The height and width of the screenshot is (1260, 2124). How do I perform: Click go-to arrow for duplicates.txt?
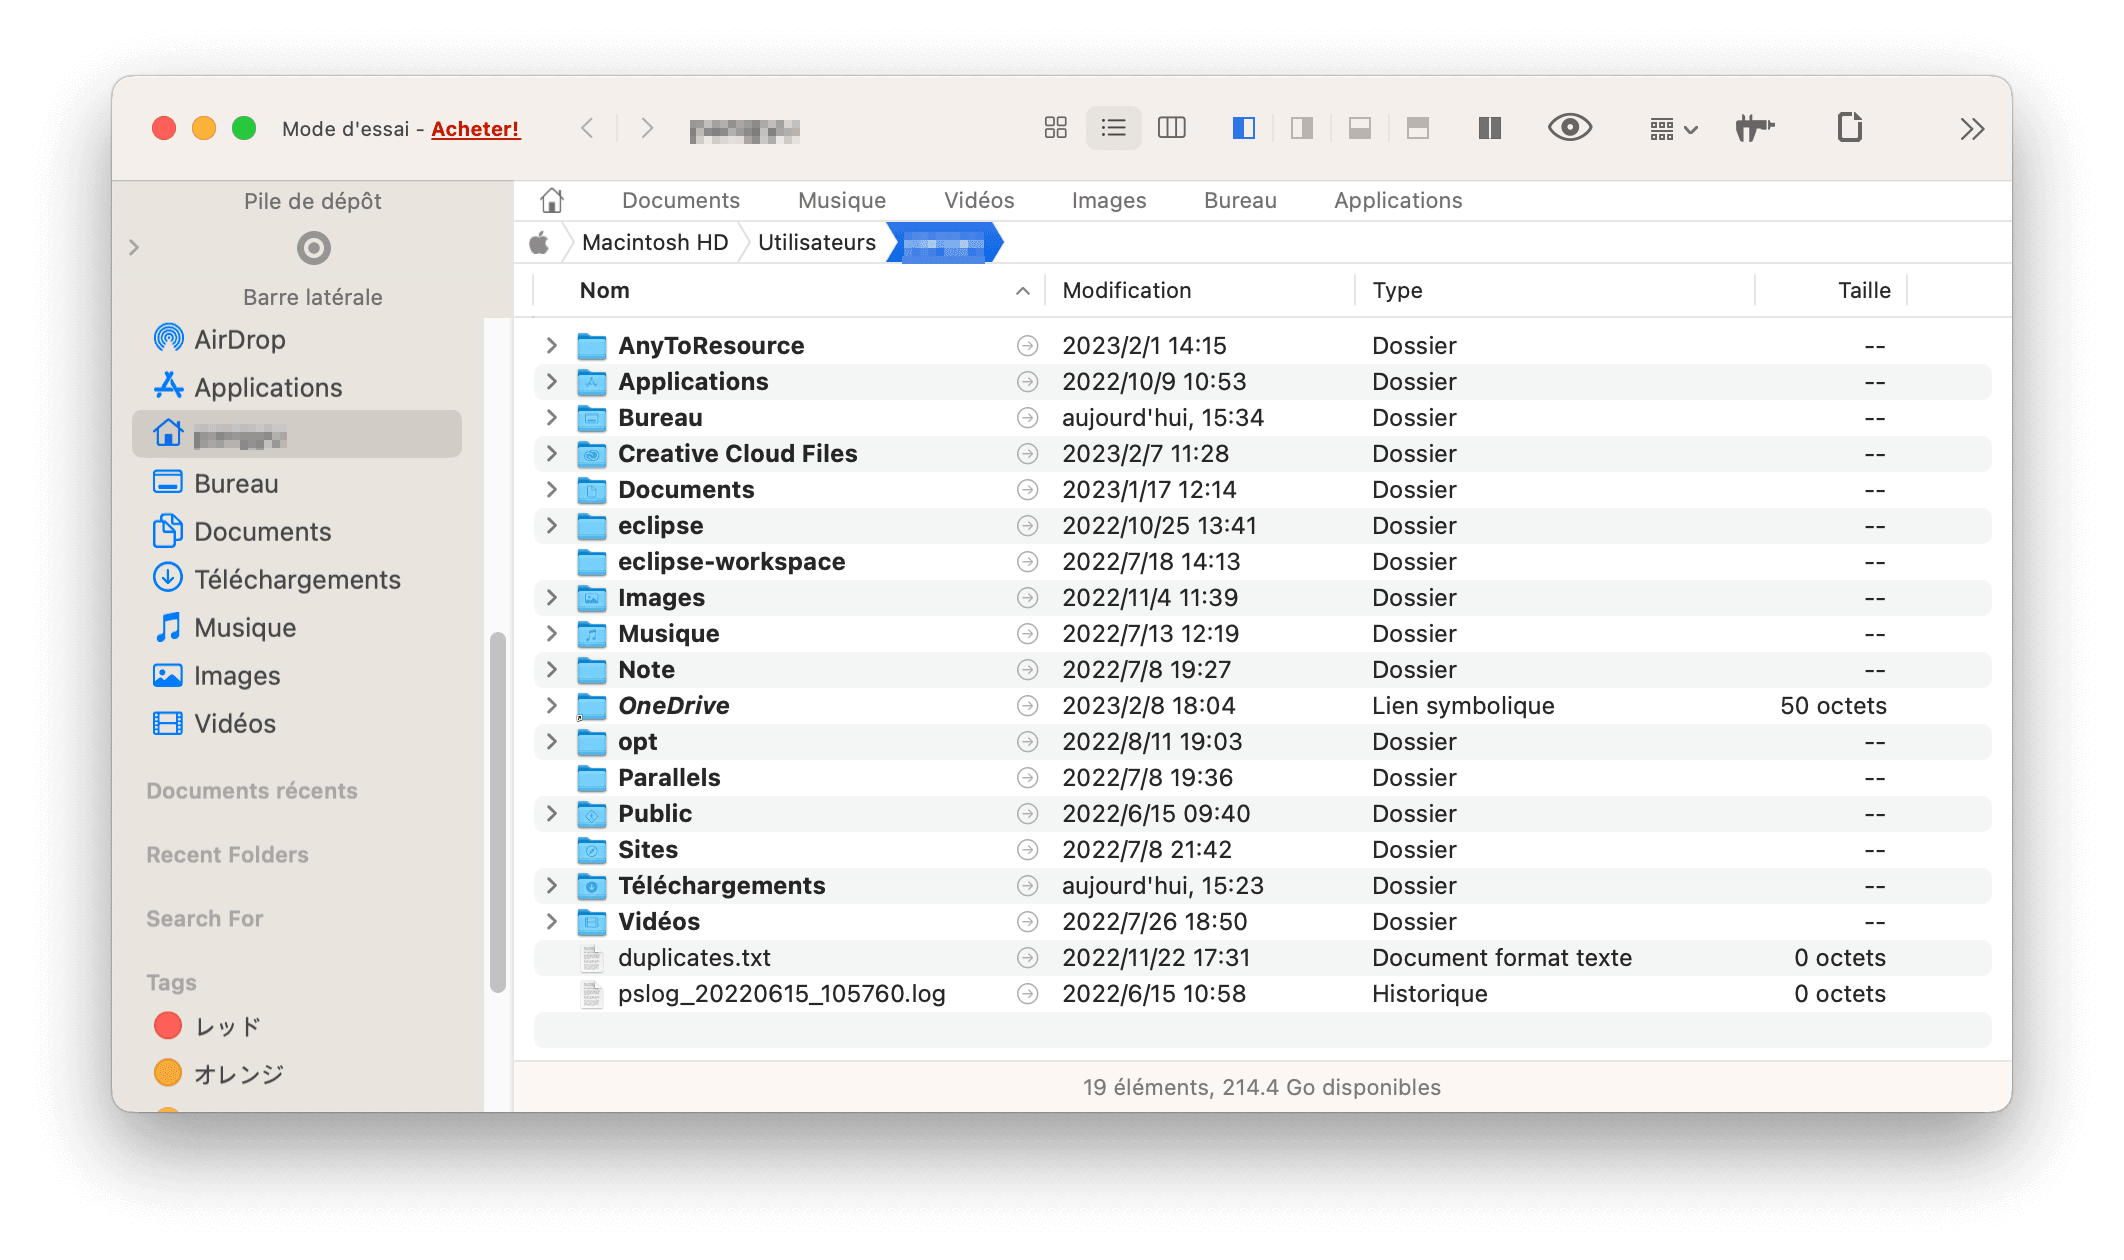coord(1027,957)
